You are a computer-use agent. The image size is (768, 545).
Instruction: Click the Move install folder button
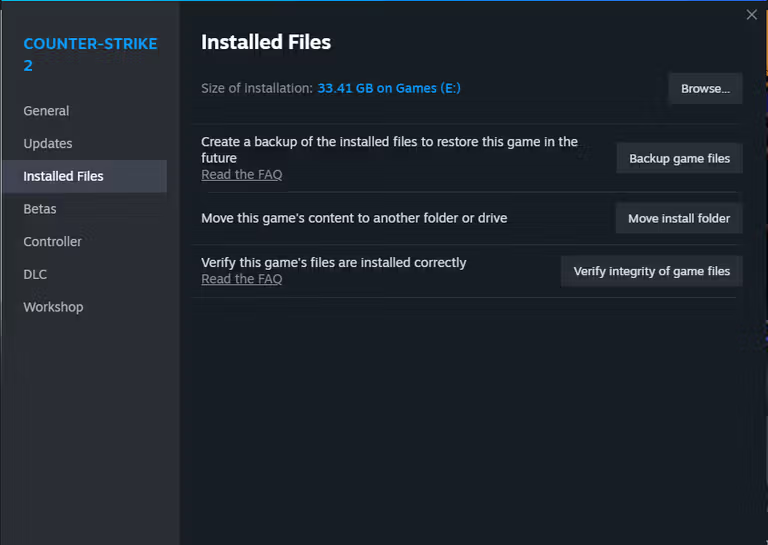pos(678,218)
